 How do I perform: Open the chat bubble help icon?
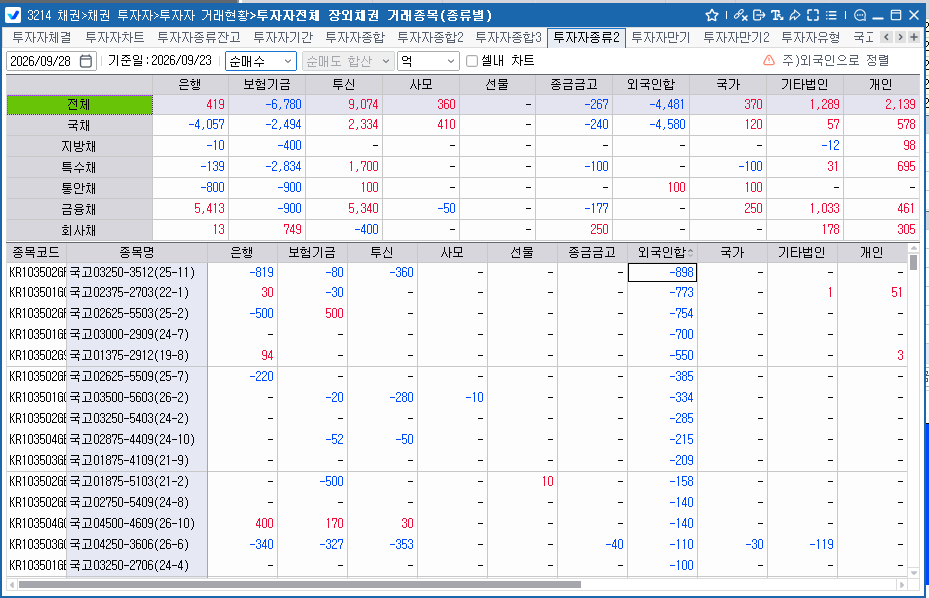[860, 15]
